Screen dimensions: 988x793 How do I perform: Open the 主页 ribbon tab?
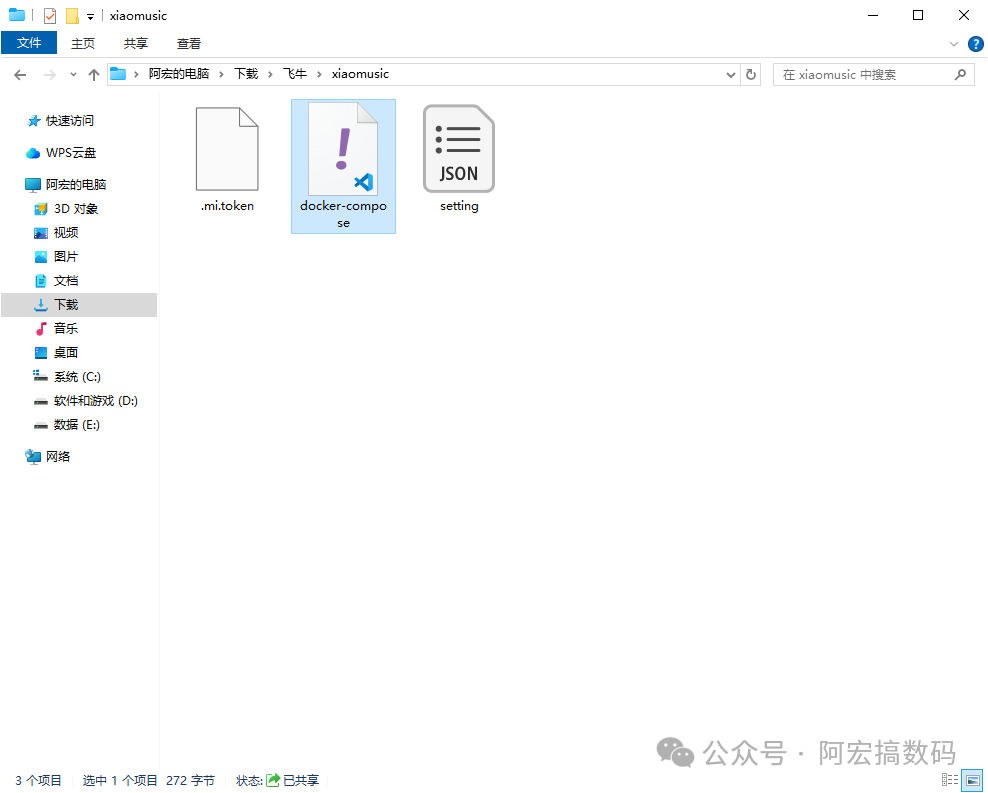[x=83, y=43]
